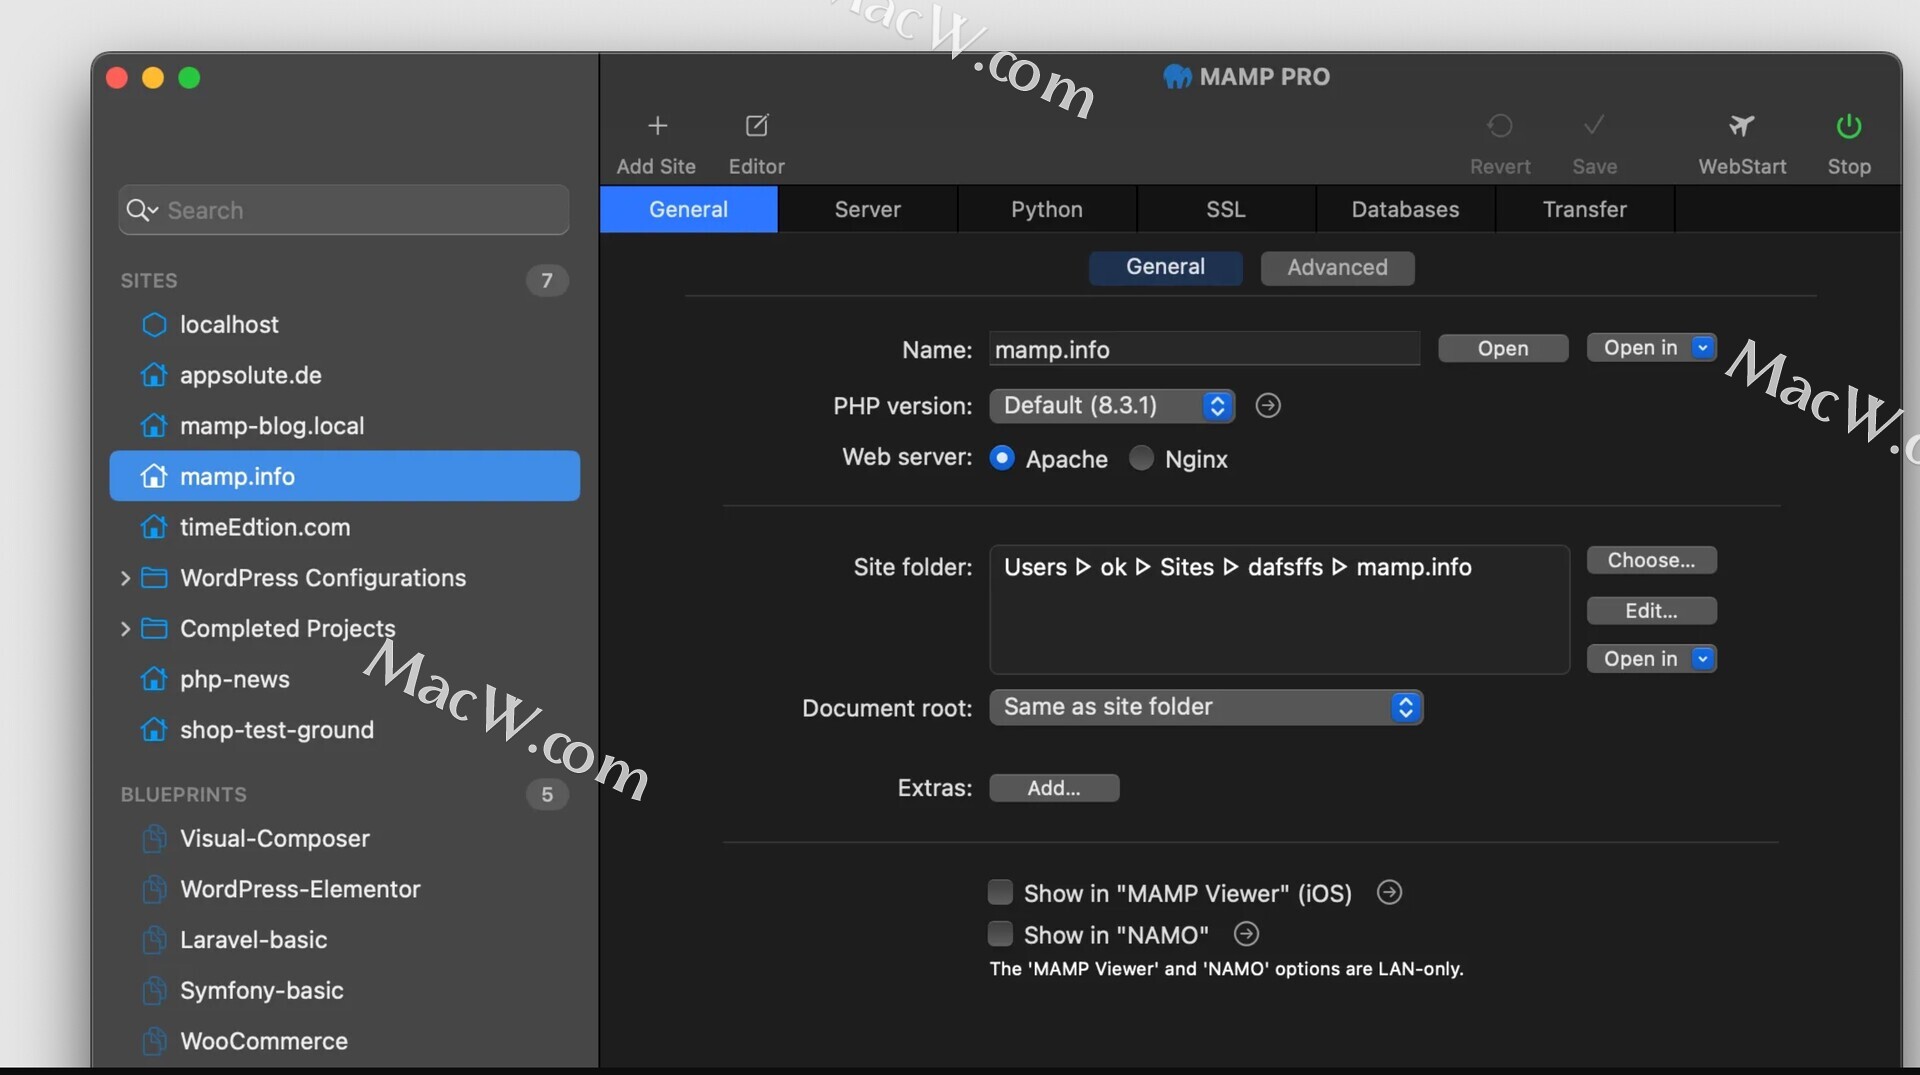This screenshot has height=1075, width=1920.
Task: Expand WordPress Configurations group chevron
Action: coord(125,578)
